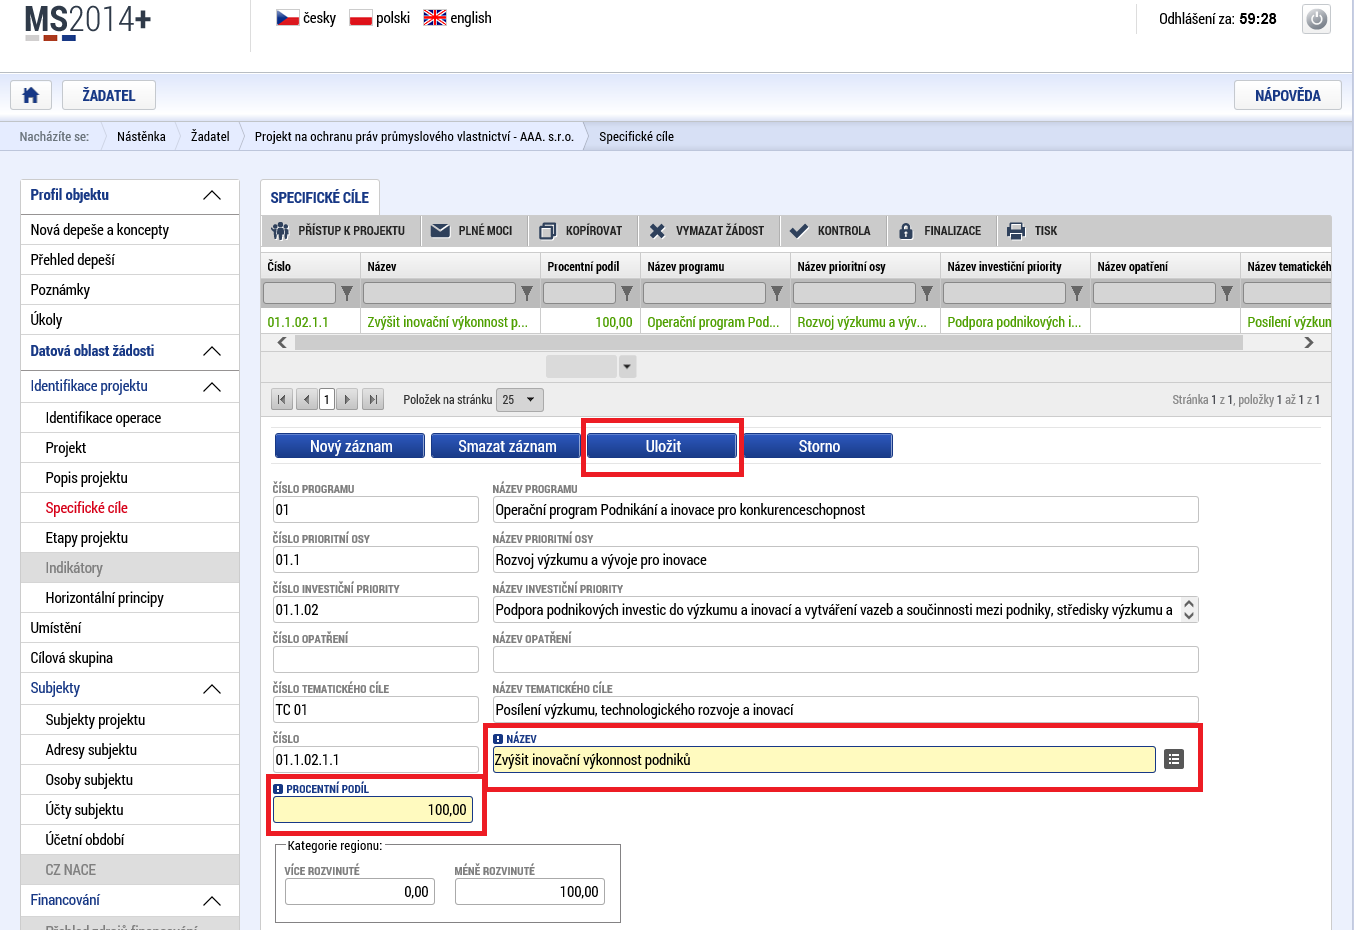Run Kontrola from toolbar
The height and width of the screenshot is (930, 1354).
coord(830,231)
